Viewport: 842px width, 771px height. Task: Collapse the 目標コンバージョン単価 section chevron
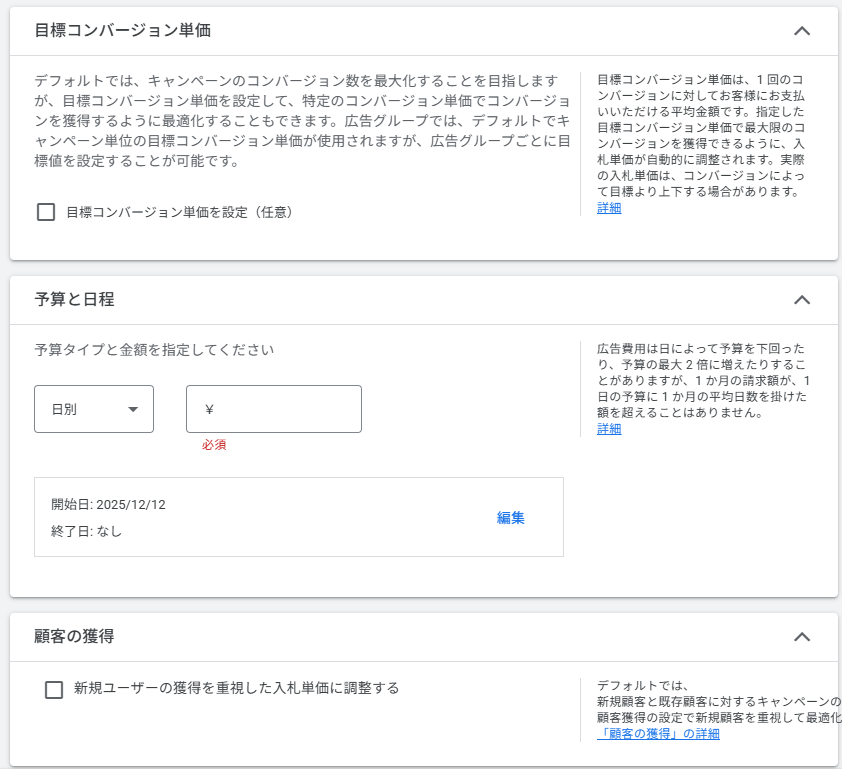pos(801,31)
